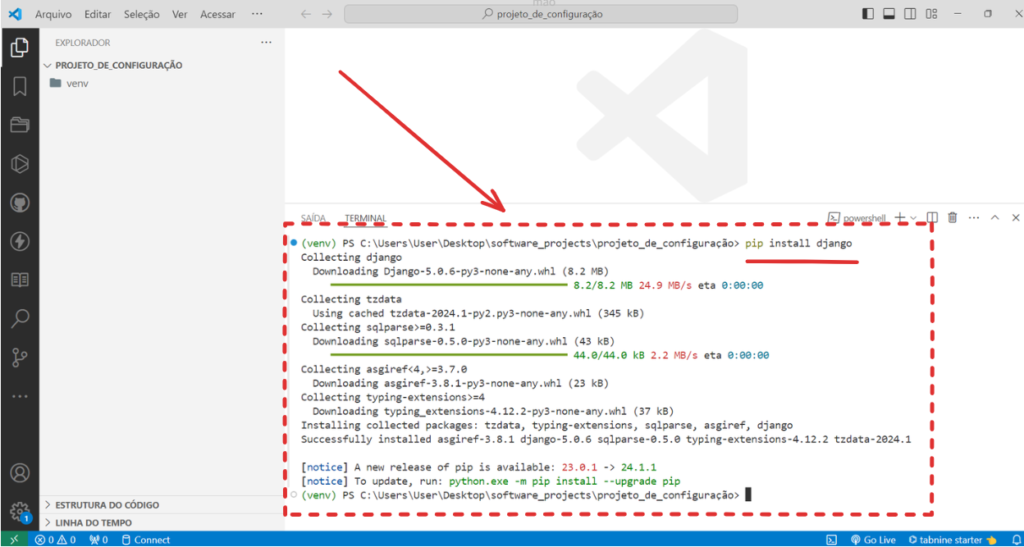Click the terminal prompt cursor on last line
Image resolution: width=1024 pixels, height=547 pixels.
748,495
